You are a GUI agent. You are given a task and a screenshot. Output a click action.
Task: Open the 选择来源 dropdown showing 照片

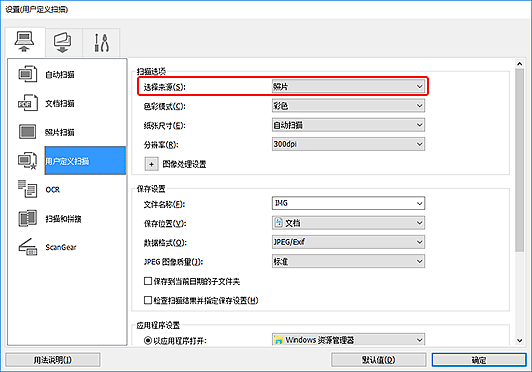point(348,87)
